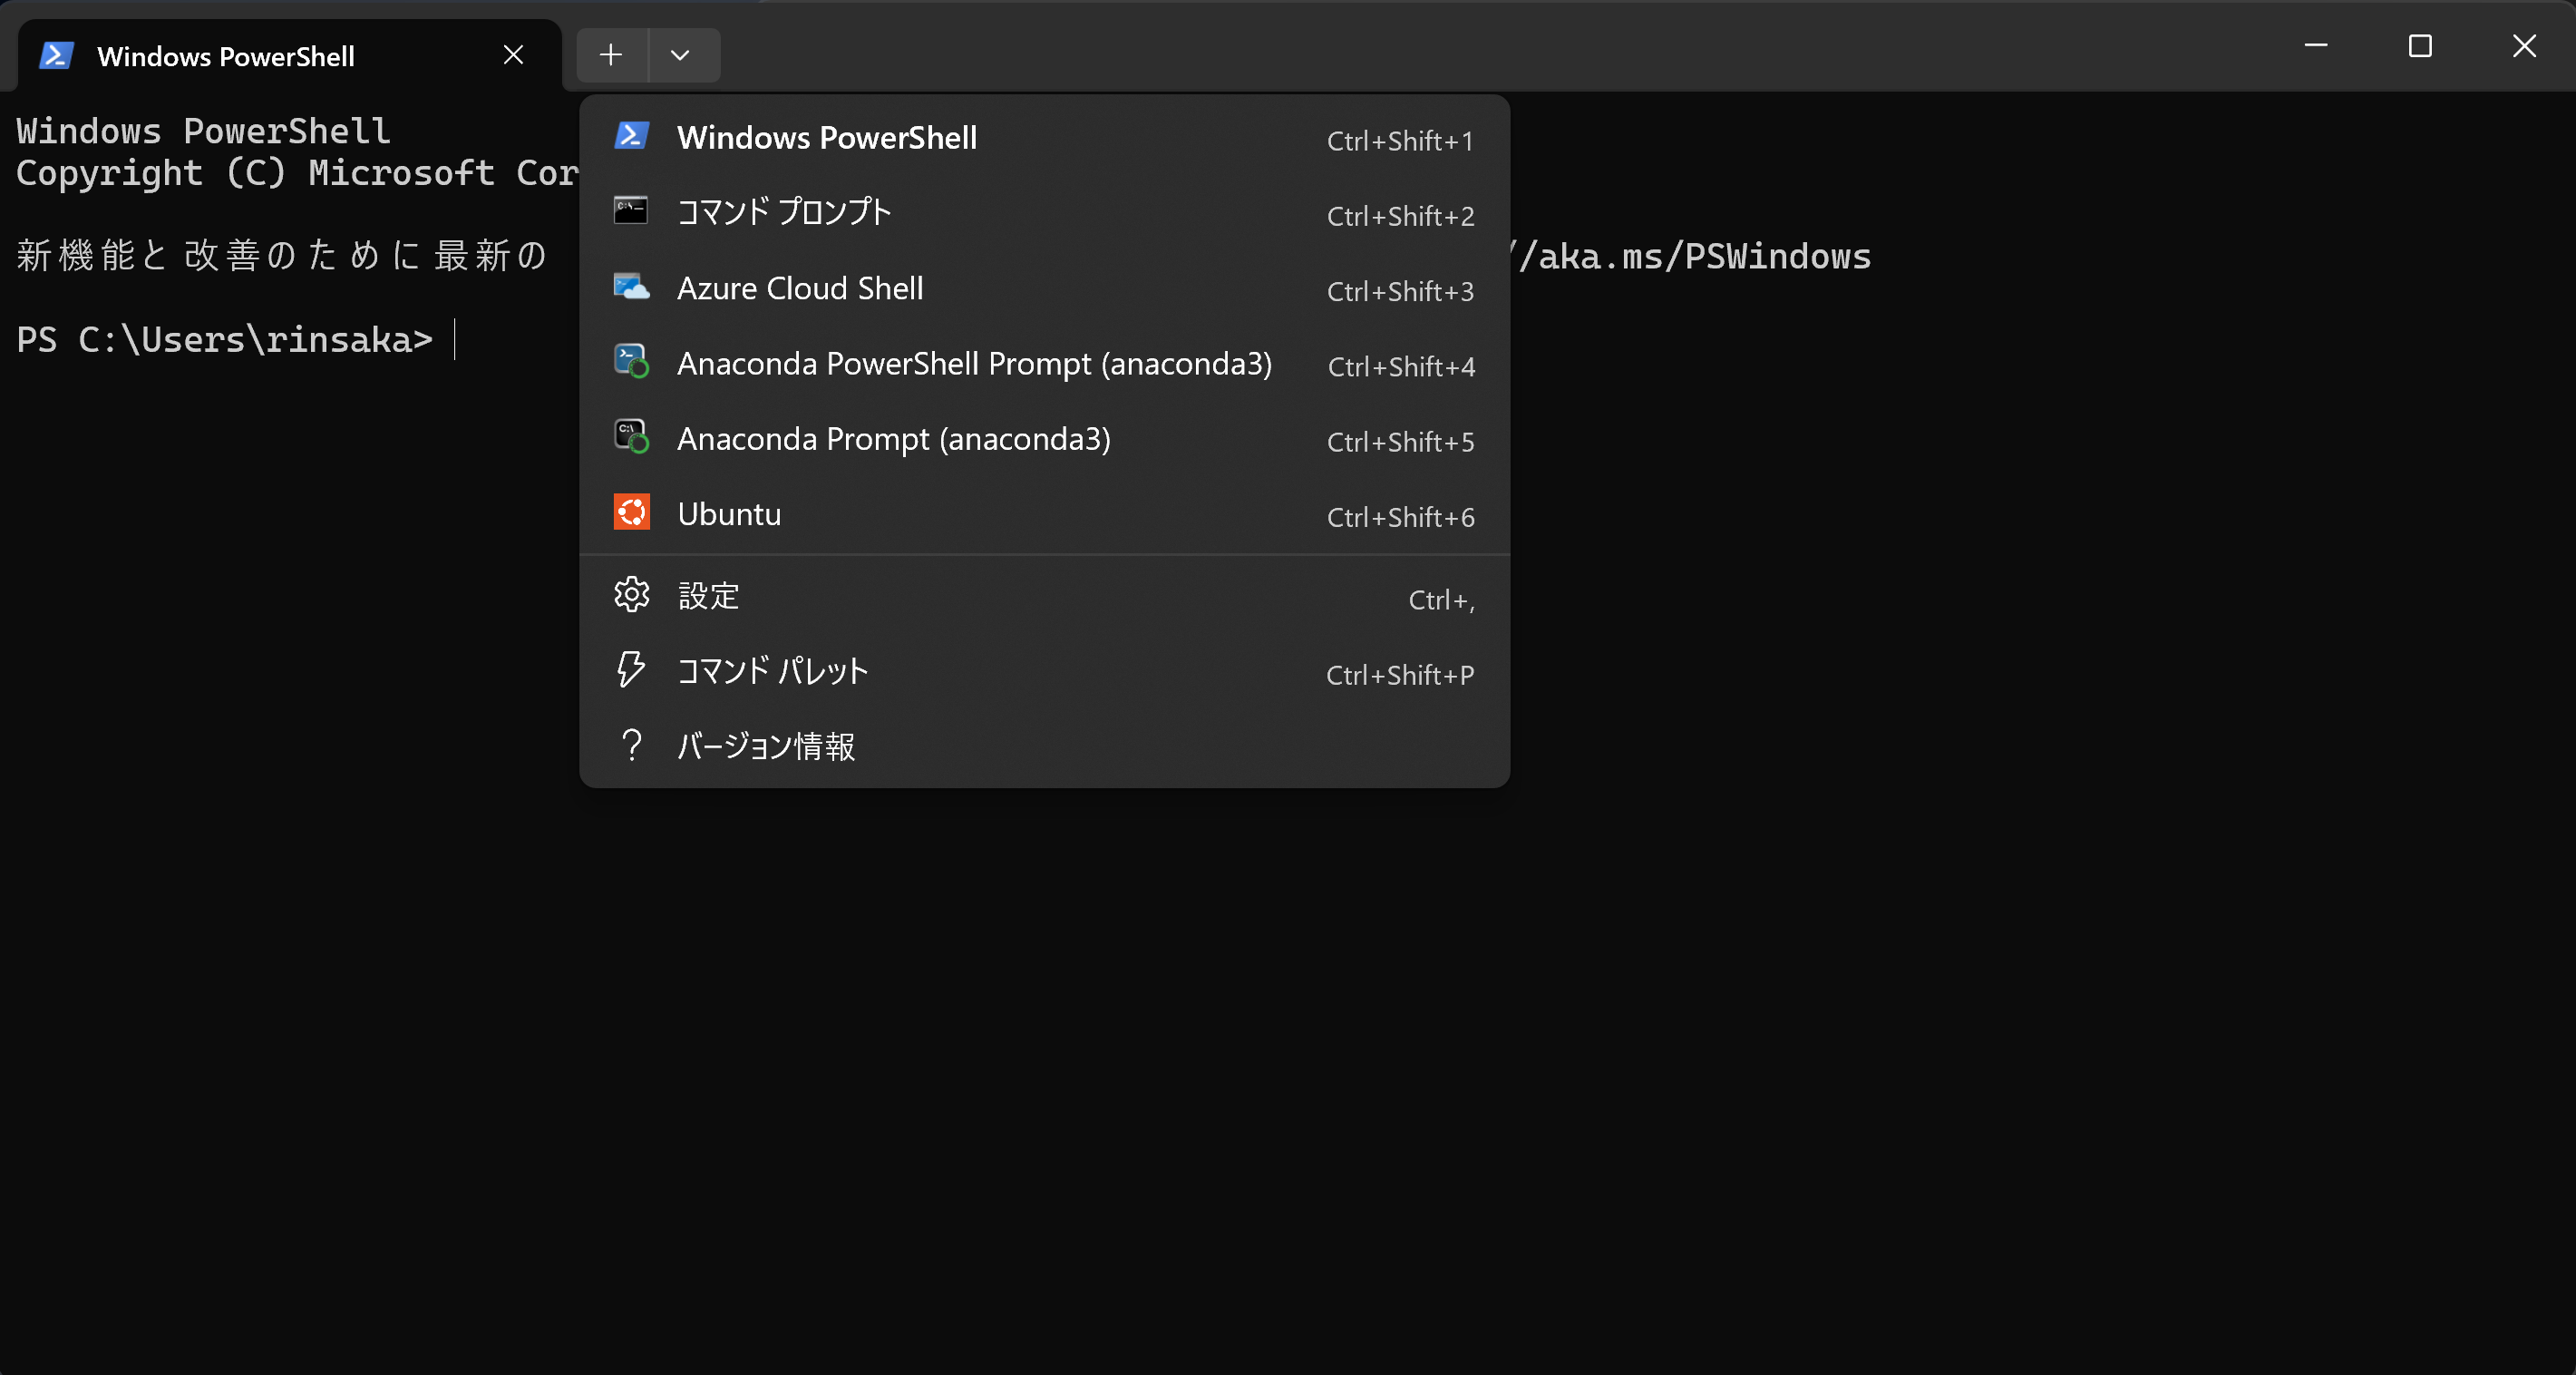Click the version info question mark icon
This screenshot has width=2576, height=1375.
(631, 746)
